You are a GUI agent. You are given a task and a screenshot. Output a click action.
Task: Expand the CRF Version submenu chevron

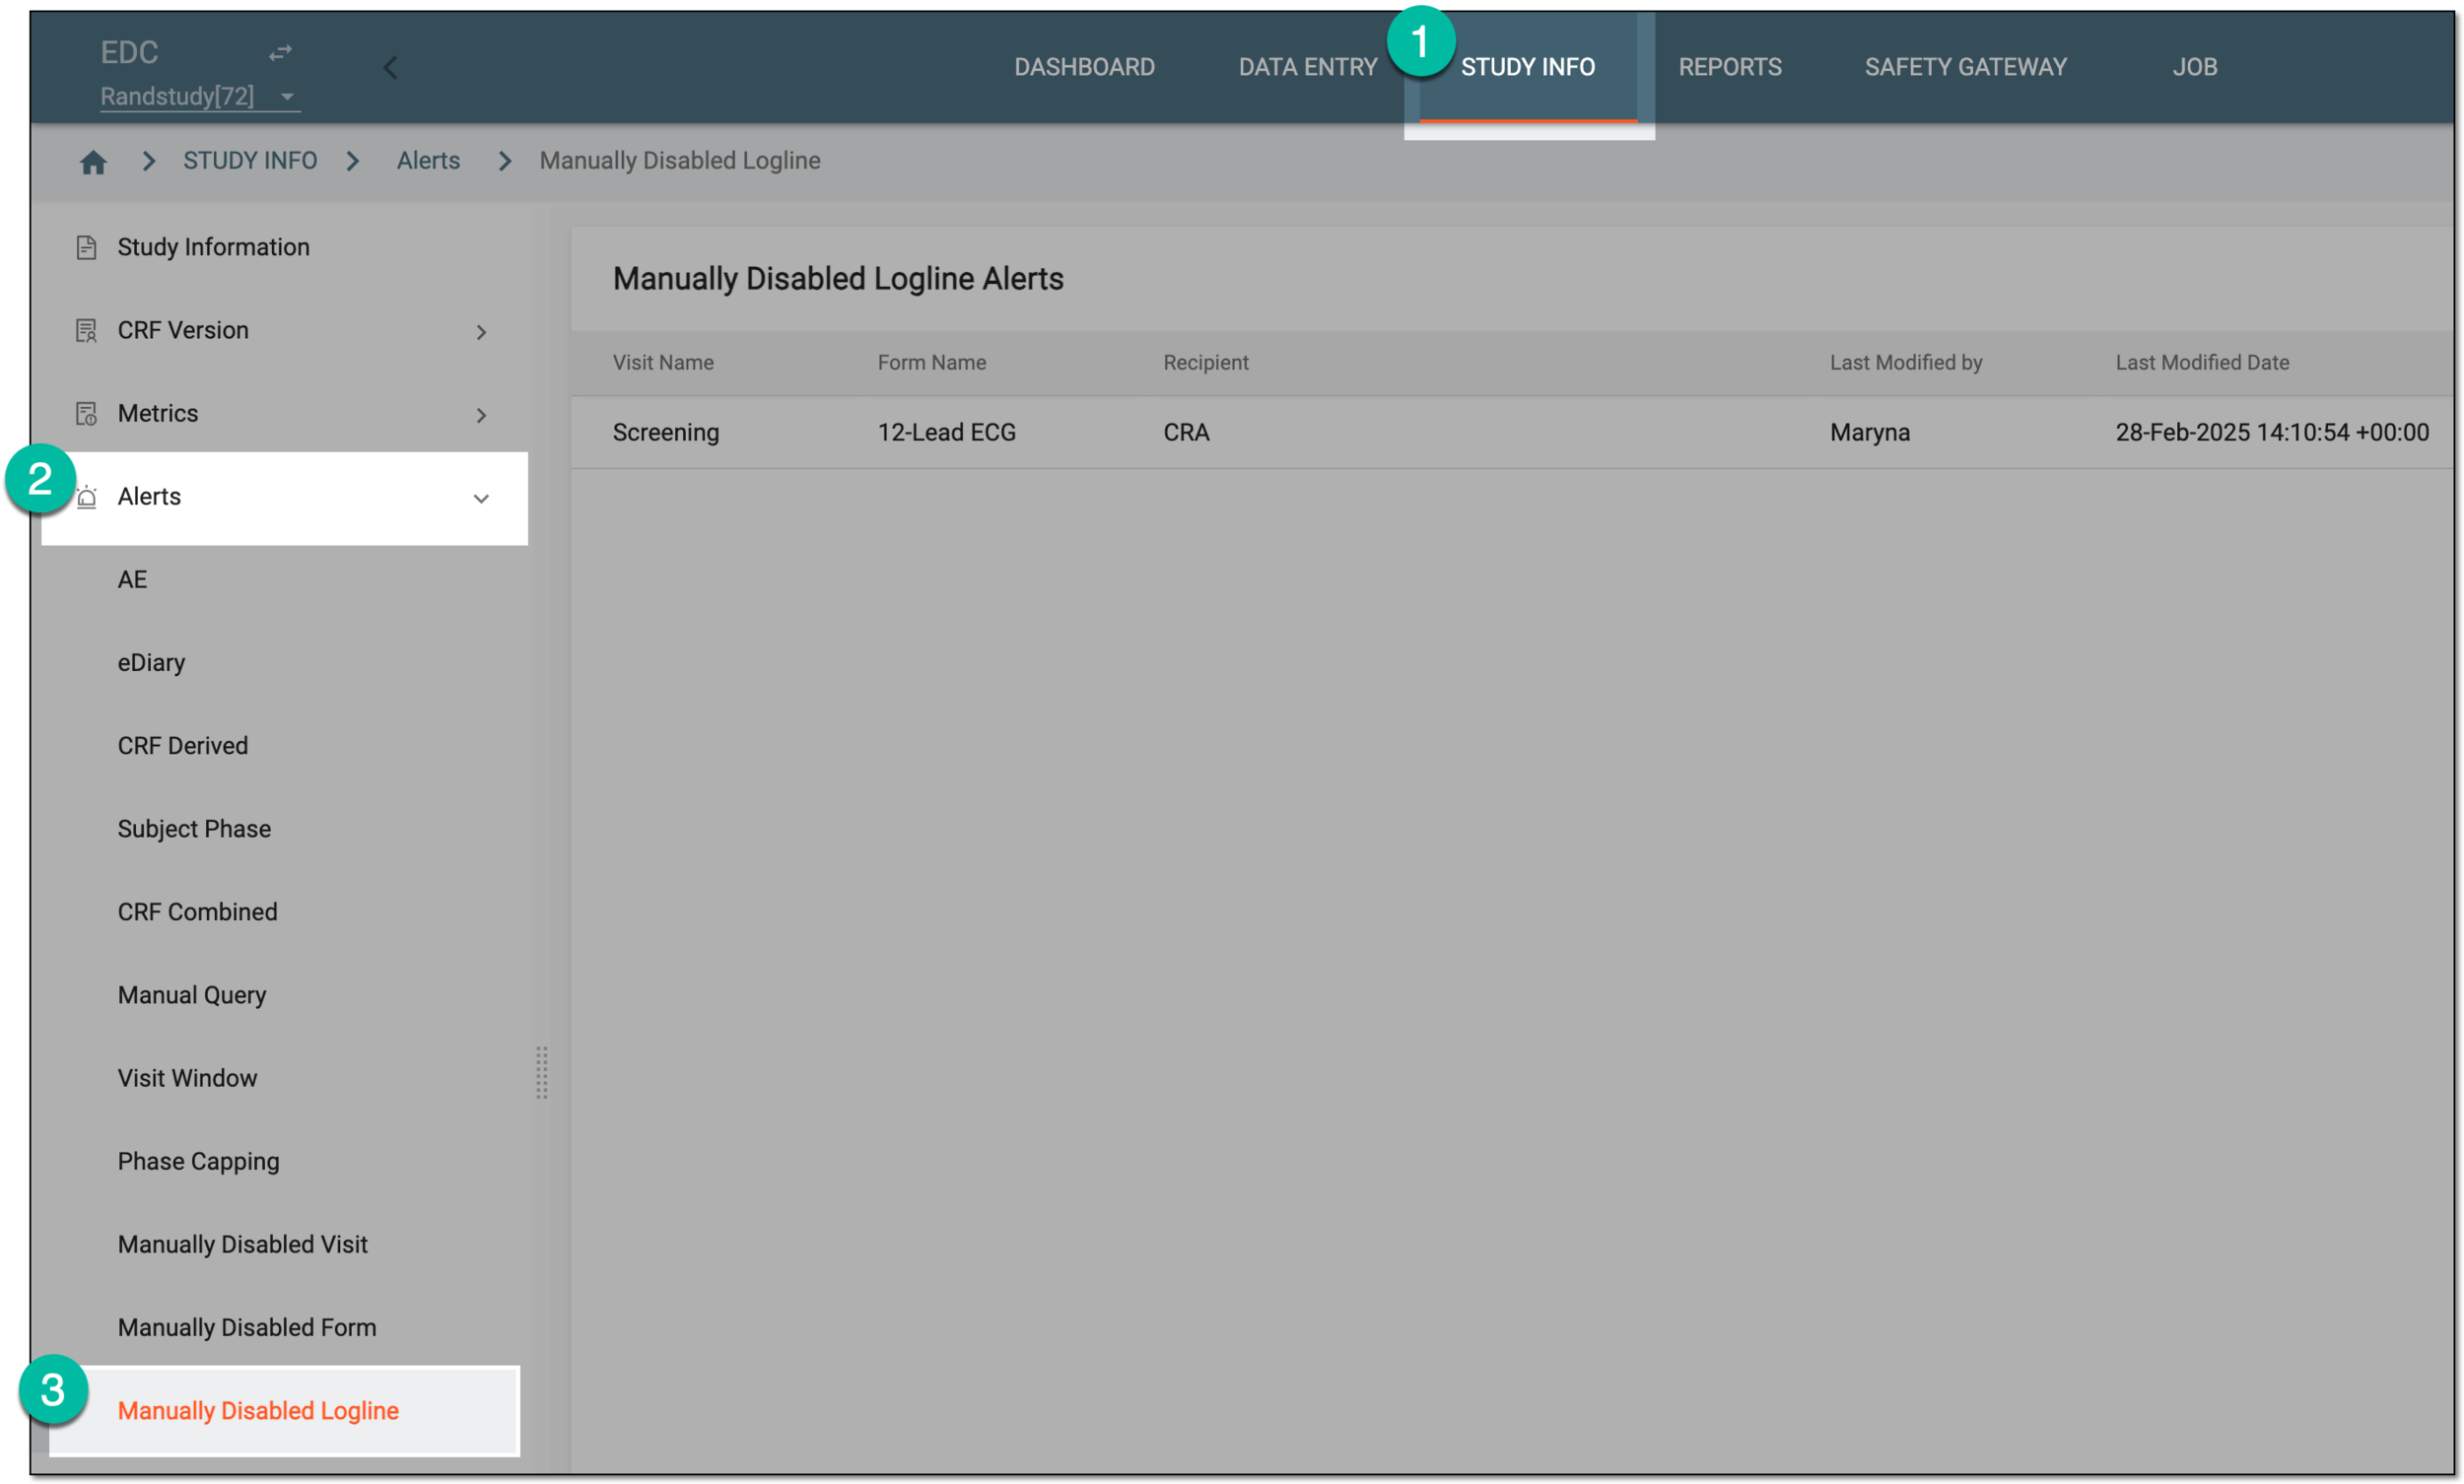coord(481,331)
